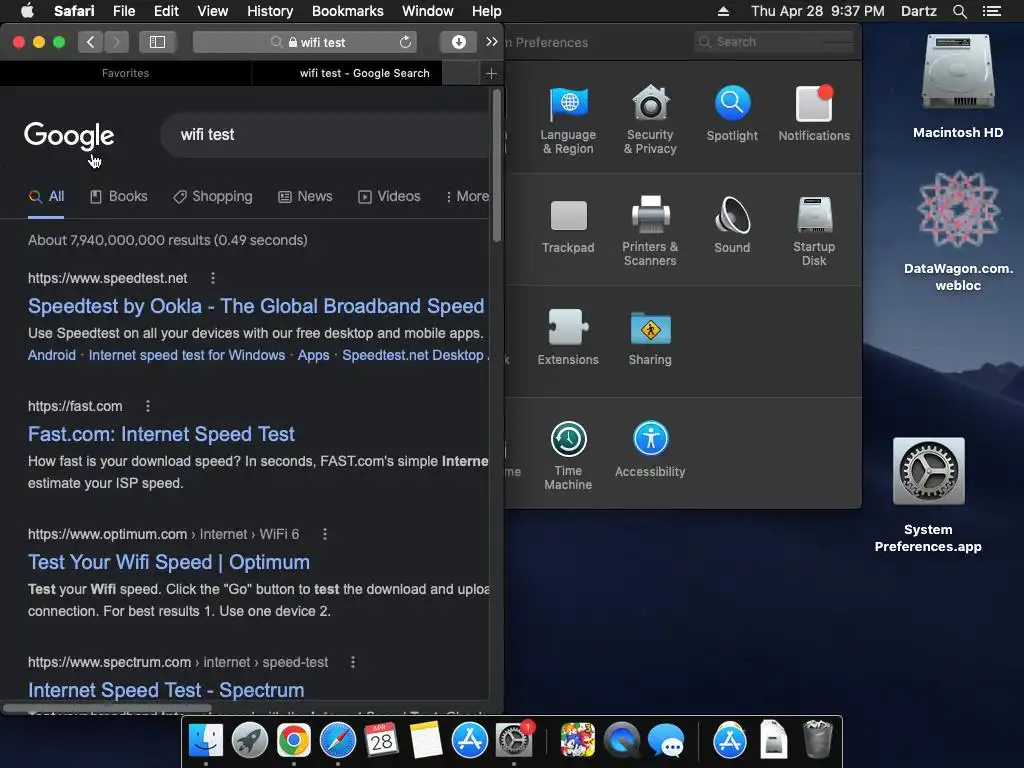Open the Window menu
The height and width of the screenshot is (768, 1024).
(428, 11)
